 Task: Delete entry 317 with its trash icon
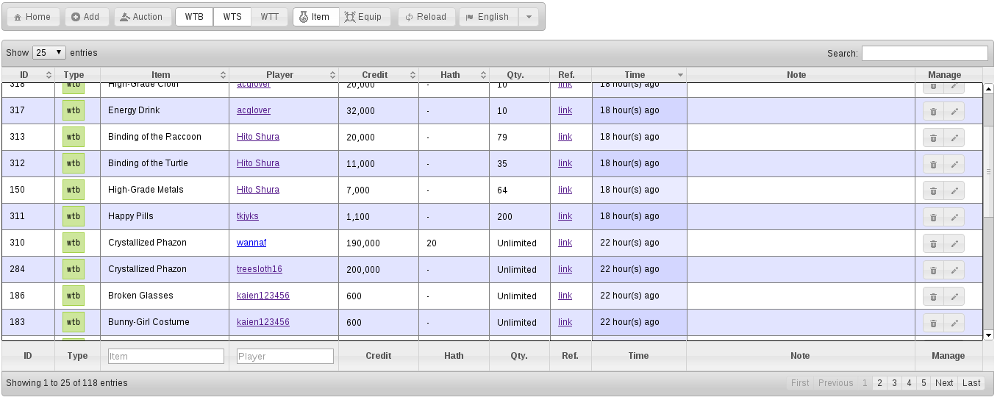tap(933, 112)
